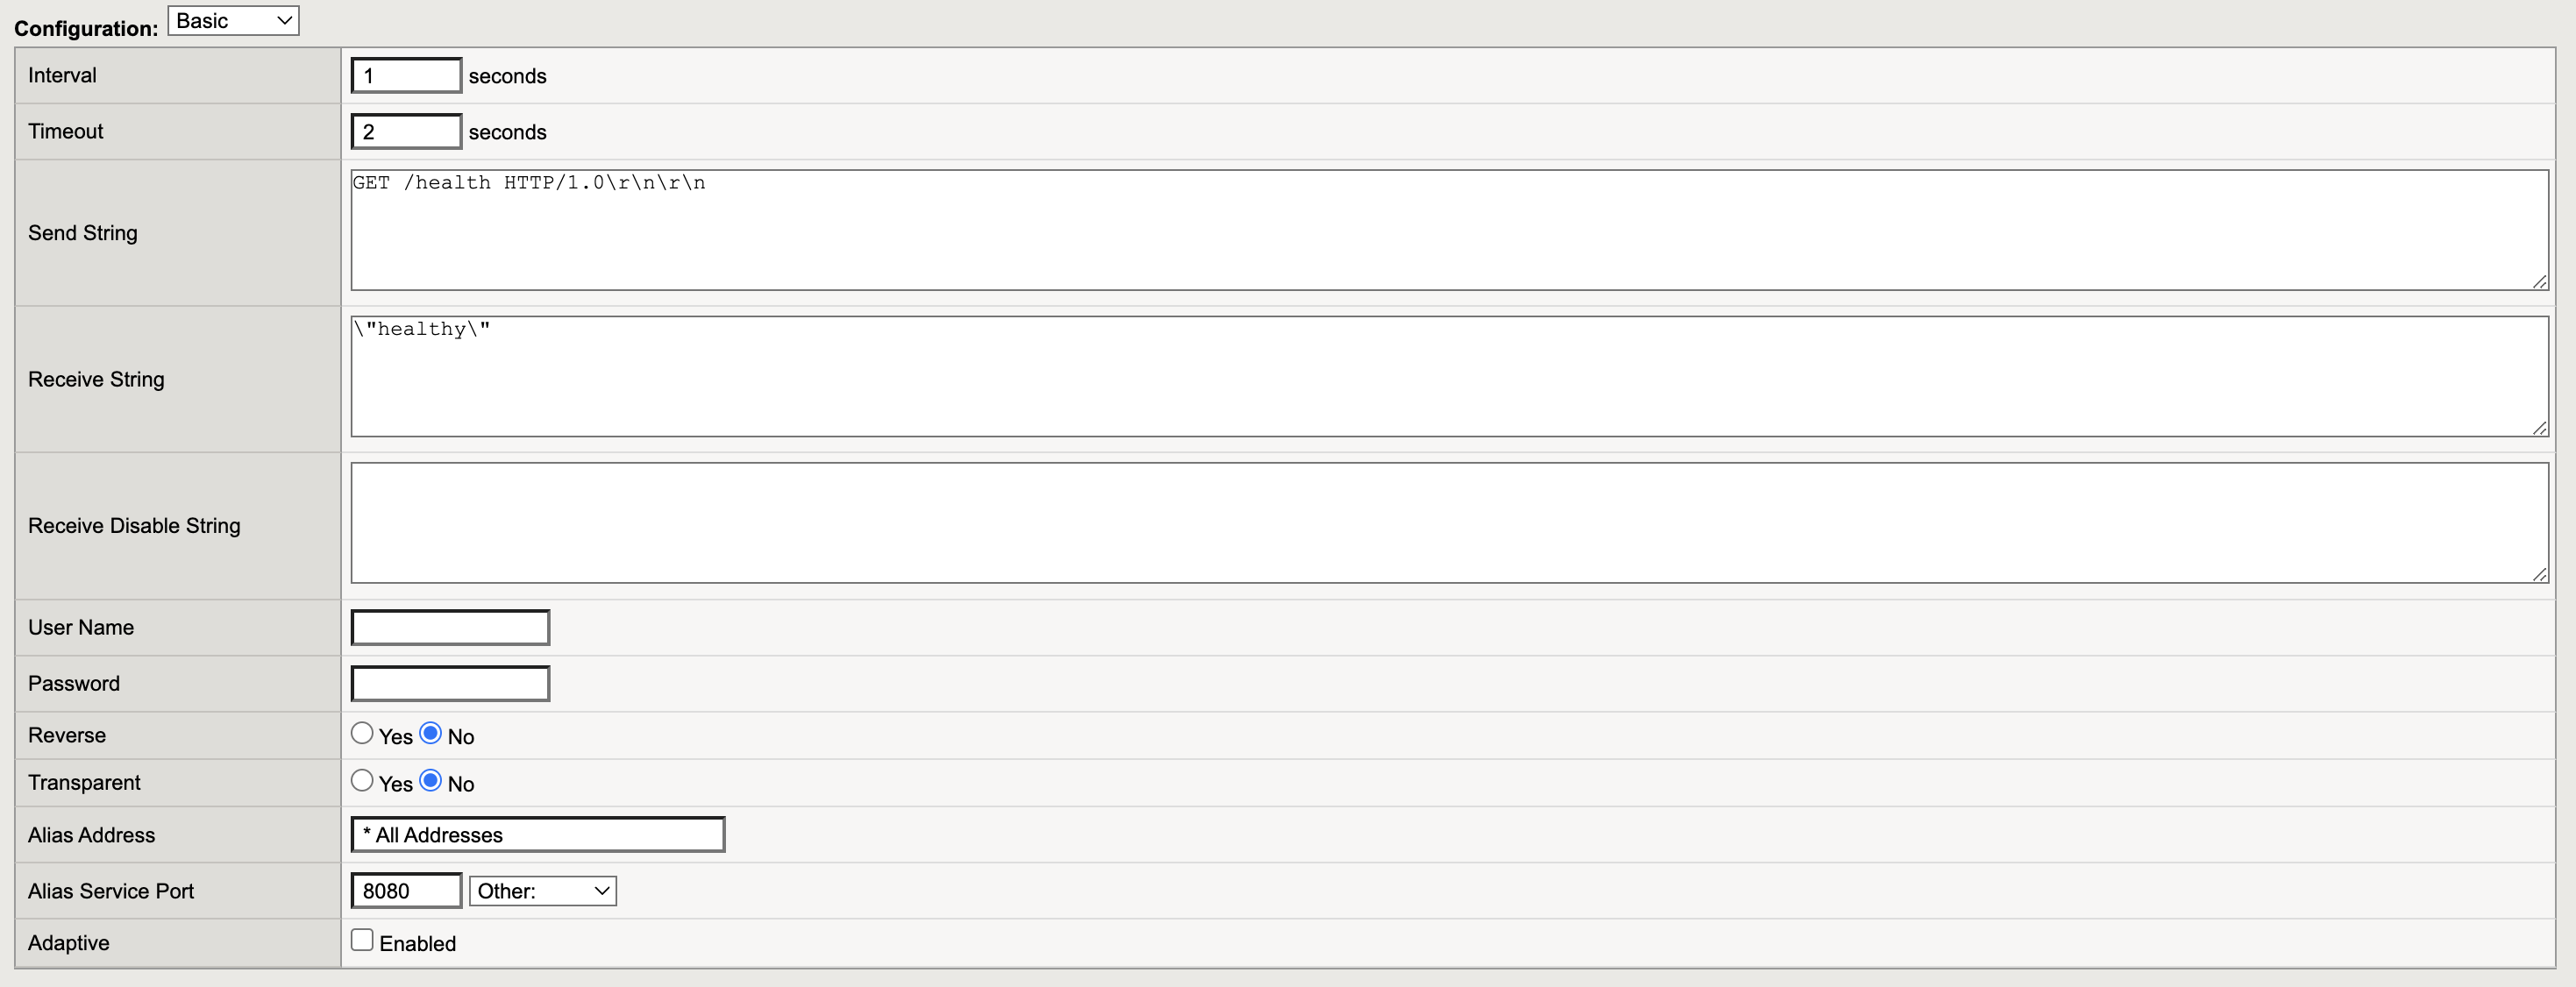The width and height of the screenshot is (2576, 987).
Task: Click the Interval seconds field
Action: click(x=405, y=75)
